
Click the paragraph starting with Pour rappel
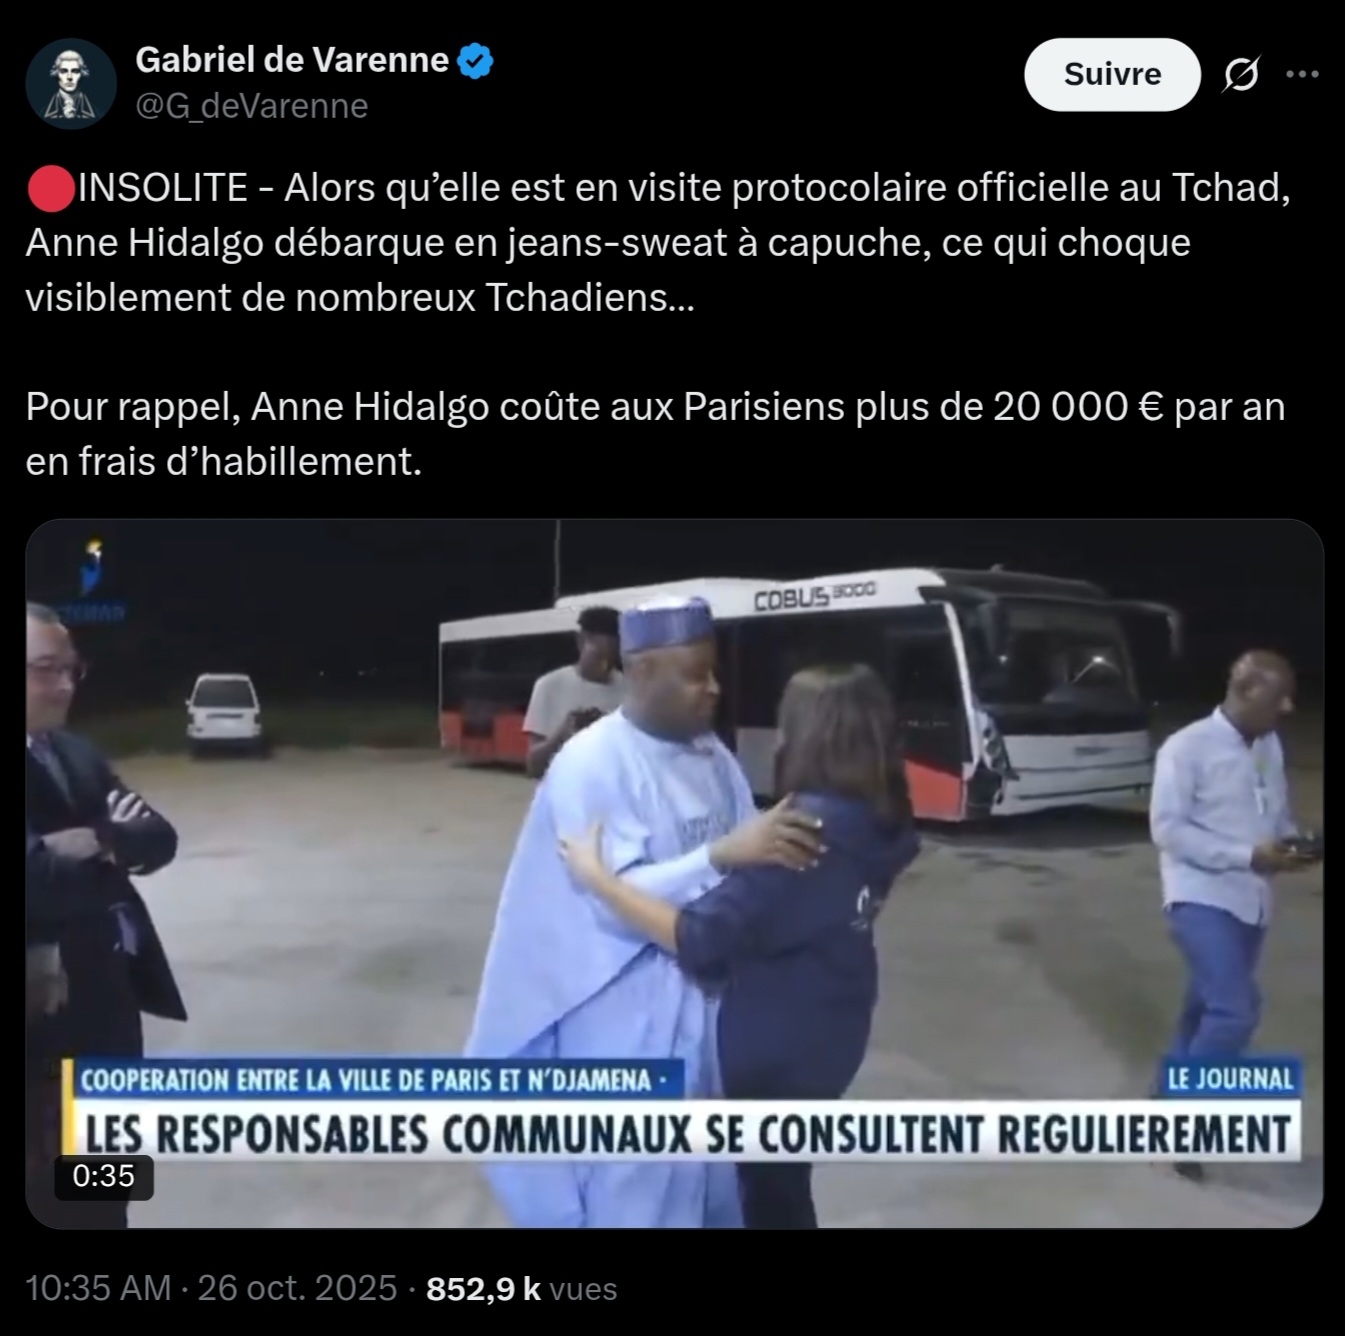655,434
